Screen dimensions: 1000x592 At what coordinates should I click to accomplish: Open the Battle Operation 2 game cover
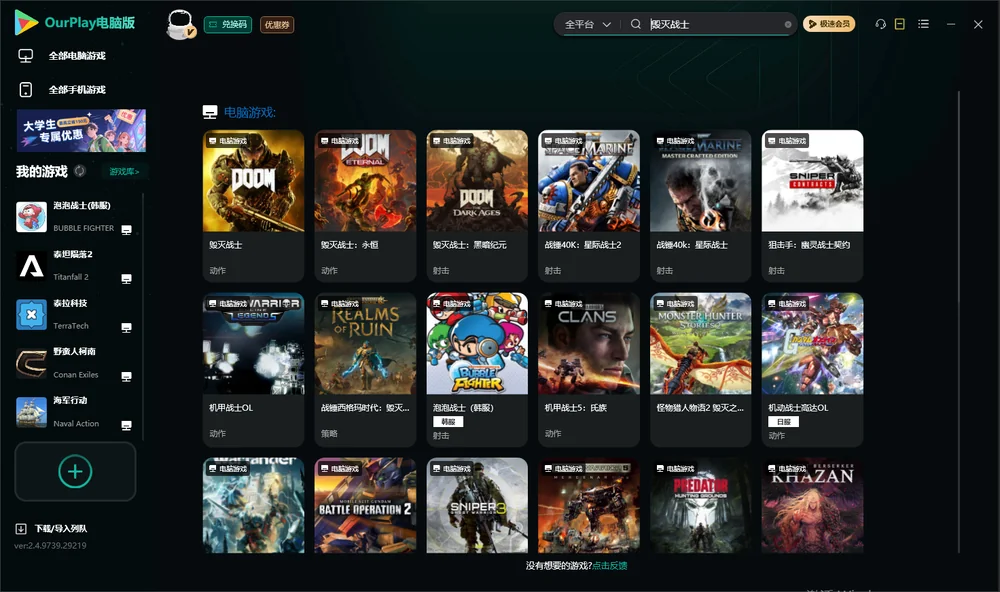click(x=365, y=505)
